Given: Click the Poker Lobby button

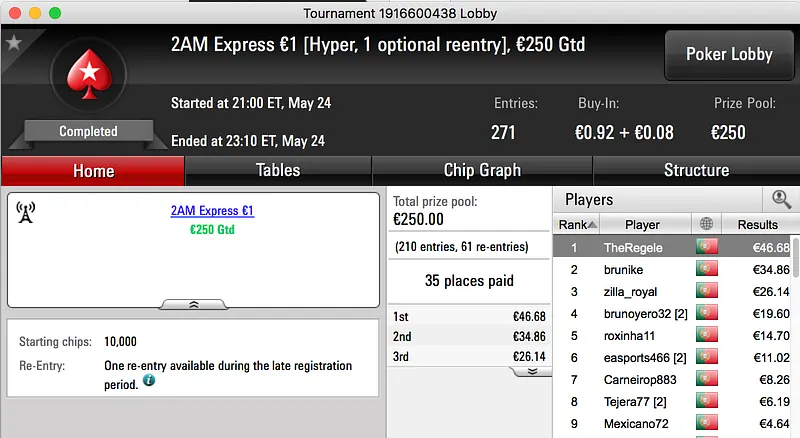Looking at the screenshot, I should (x=729, y=54).
